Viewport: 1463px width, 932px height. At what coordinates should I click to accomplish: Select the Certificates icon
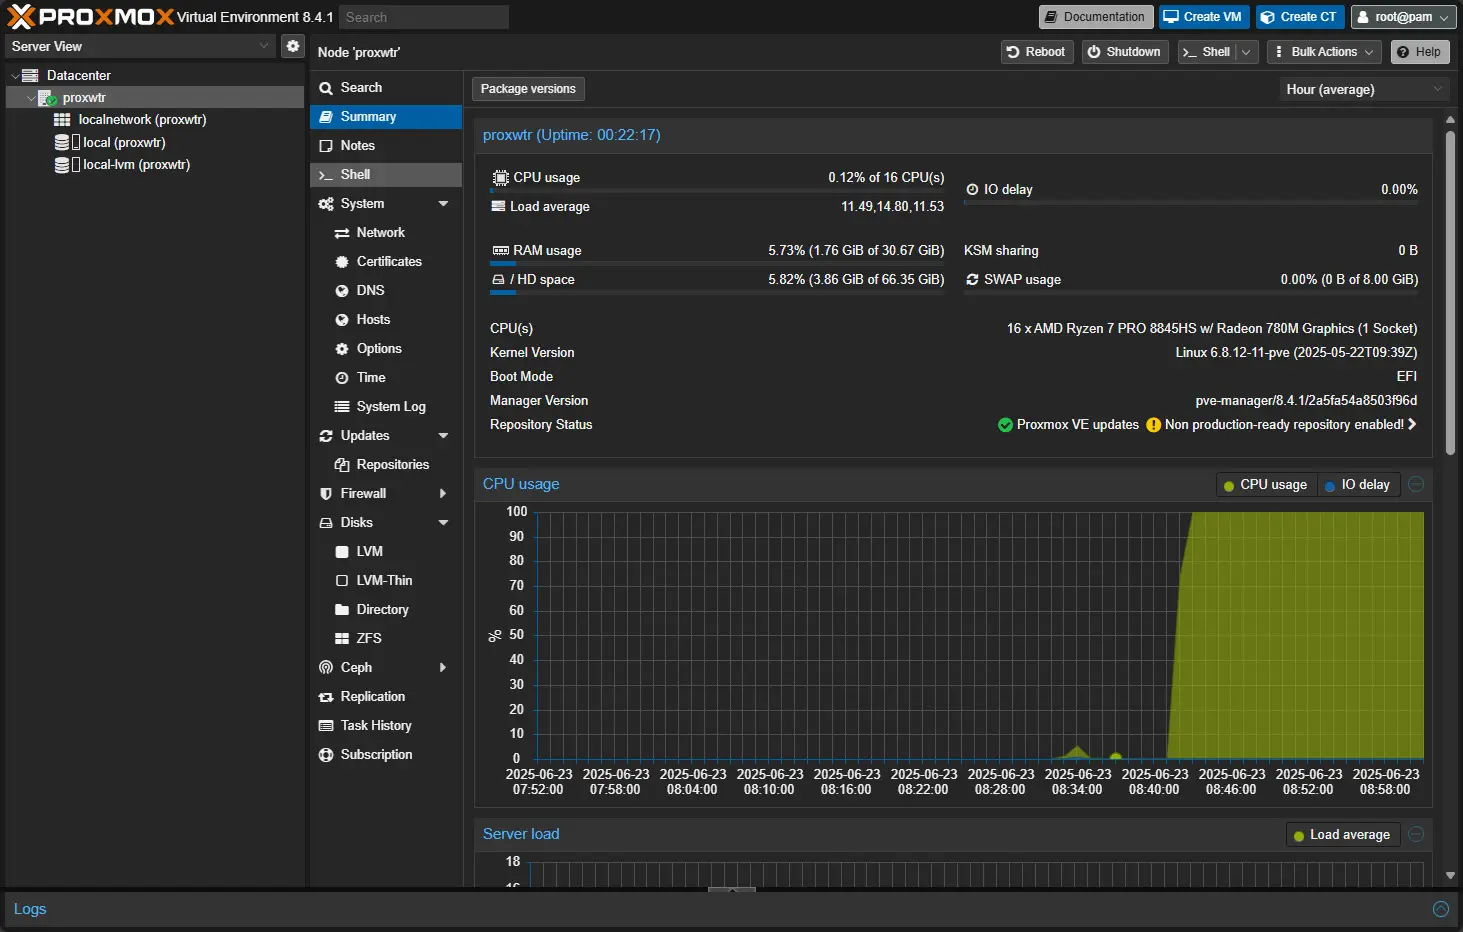click(x=343, y=261)
